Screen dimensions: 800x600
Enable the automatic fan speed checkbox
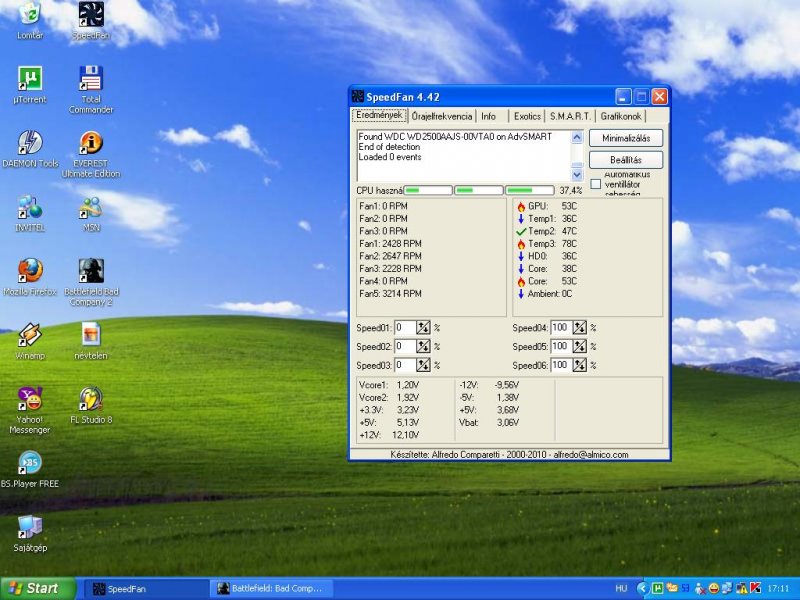(x=596, y=184)
